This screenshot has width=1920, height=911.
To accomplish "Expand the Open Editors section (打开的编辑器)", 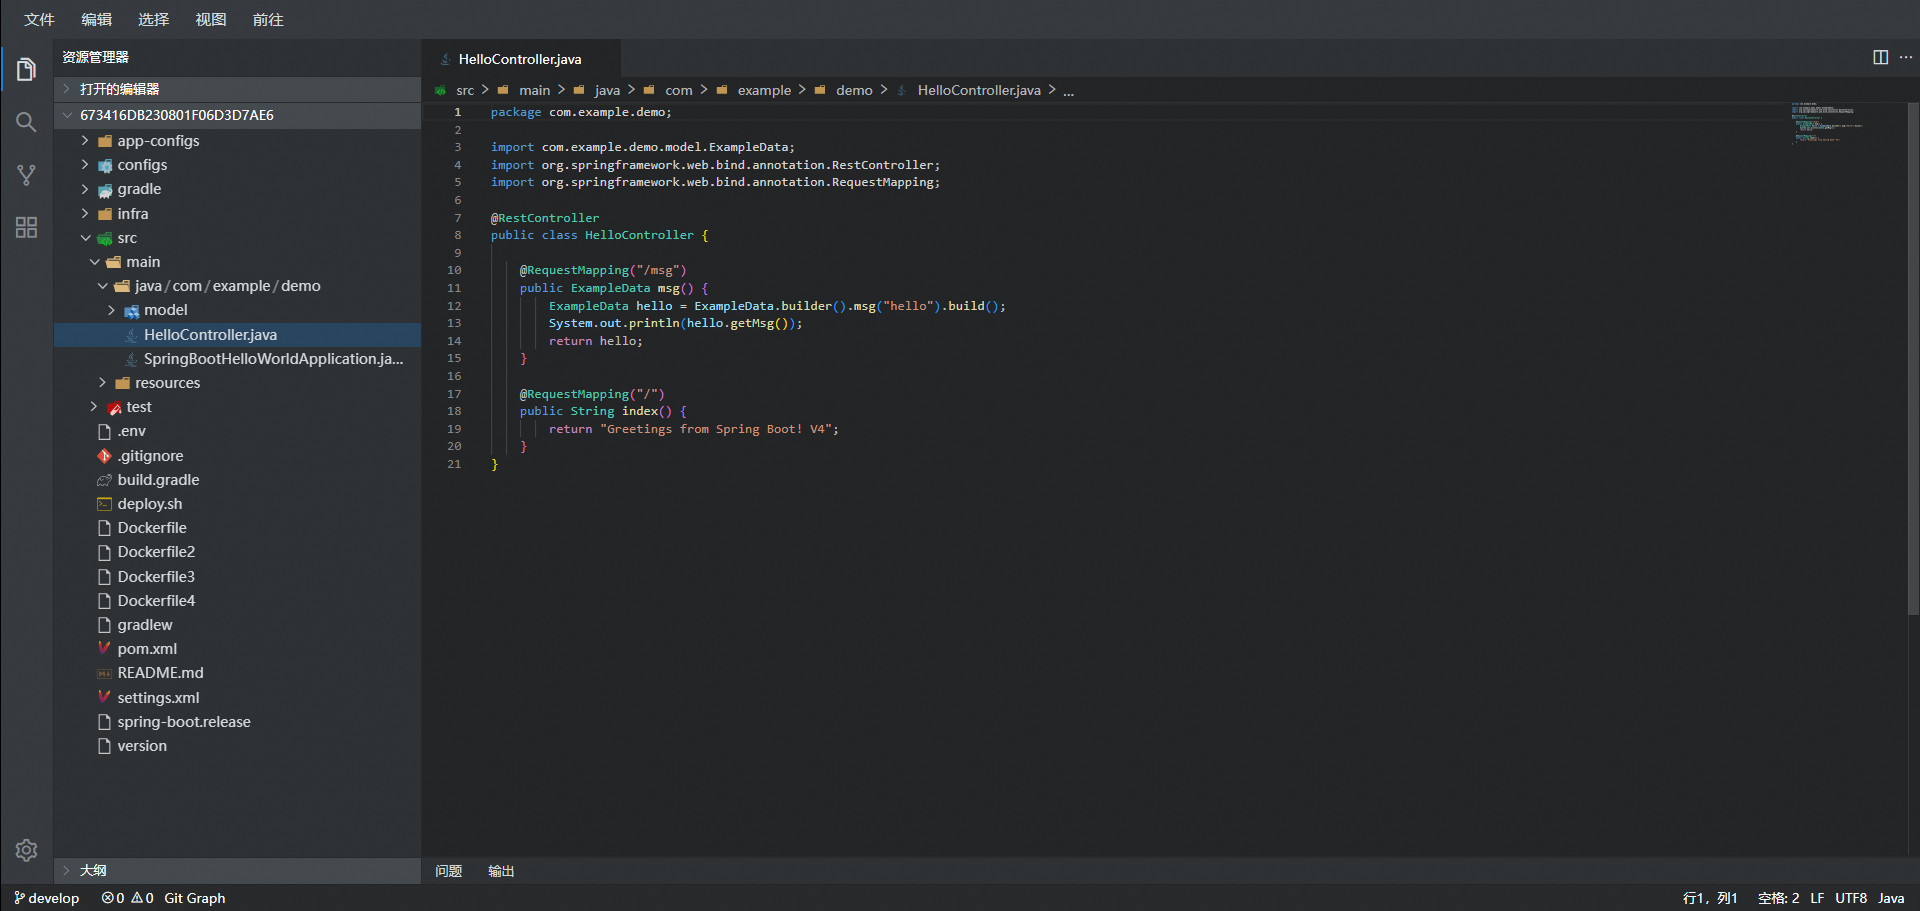I will pyautogui.click(x=237, y=89).
